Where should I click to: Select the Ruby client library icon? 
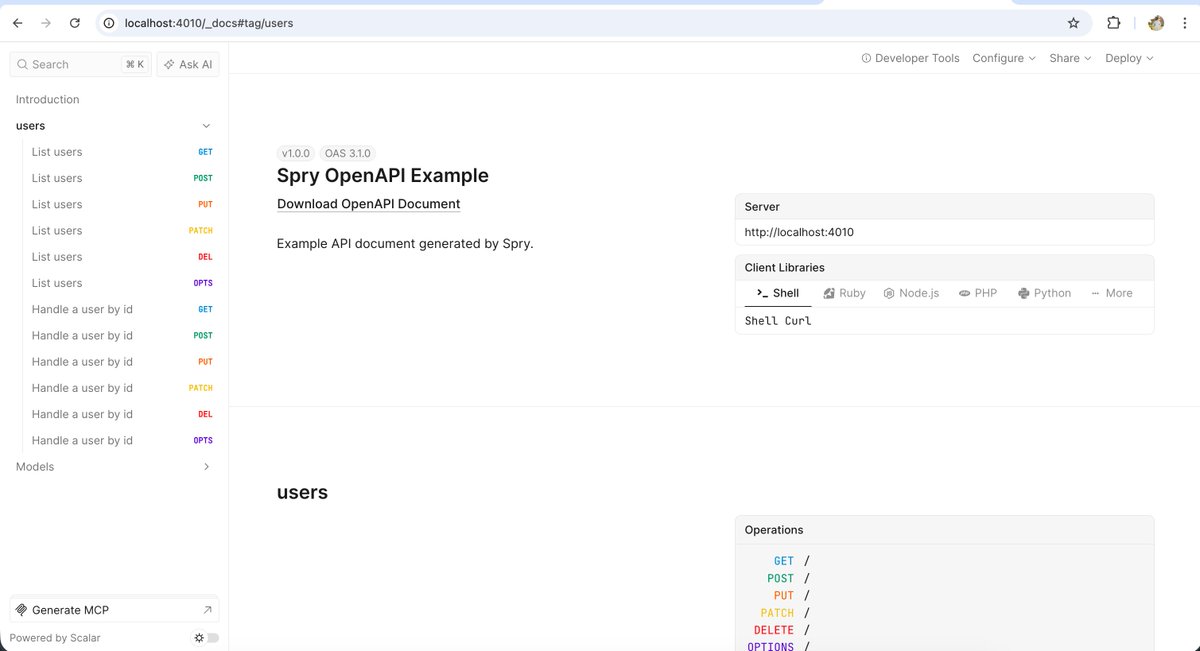828,293
